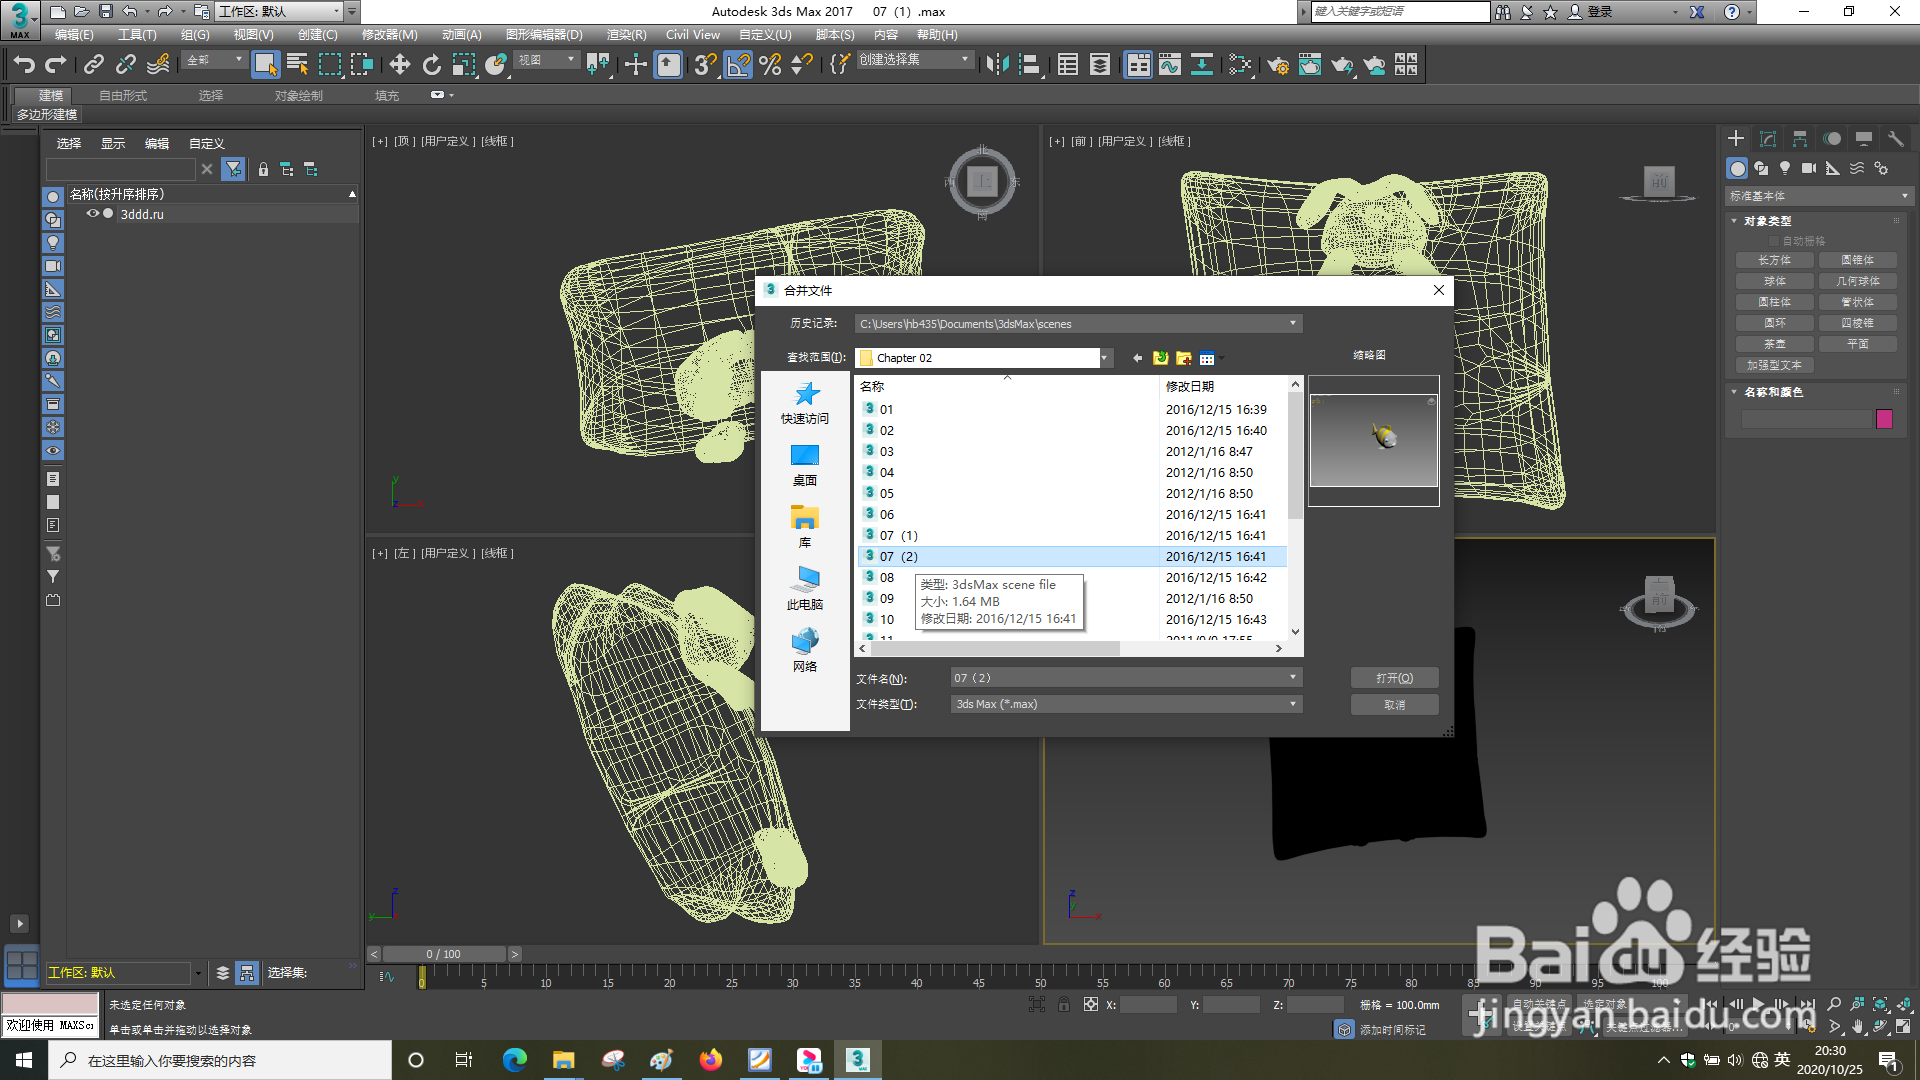Toggle Angle Snap in main toolbar
The image size is (1920, 1080).
click(737, 65)
